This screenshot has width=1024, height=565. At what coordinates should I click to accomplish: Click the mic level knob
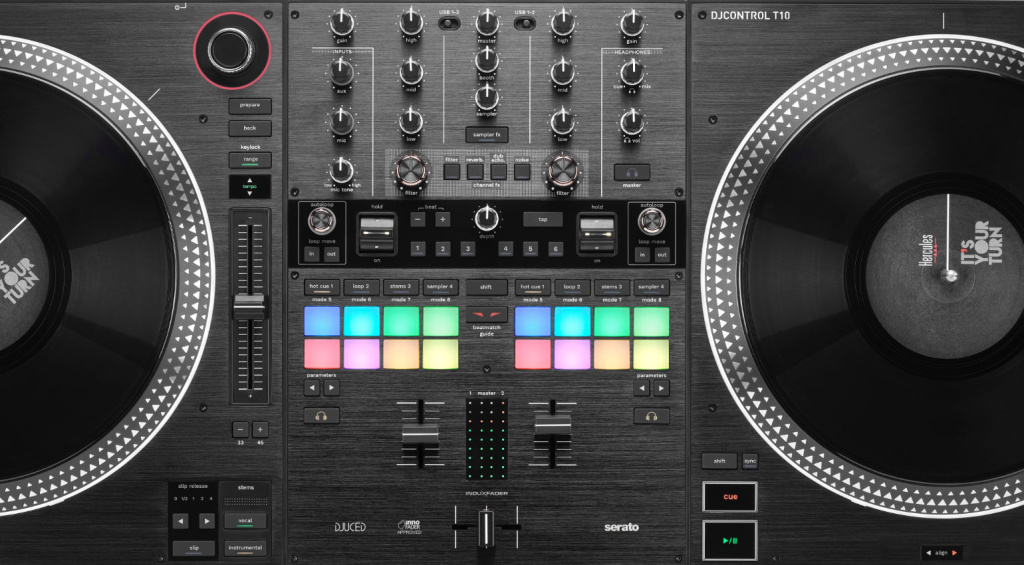pyautogui.click(x=342, y=121)
